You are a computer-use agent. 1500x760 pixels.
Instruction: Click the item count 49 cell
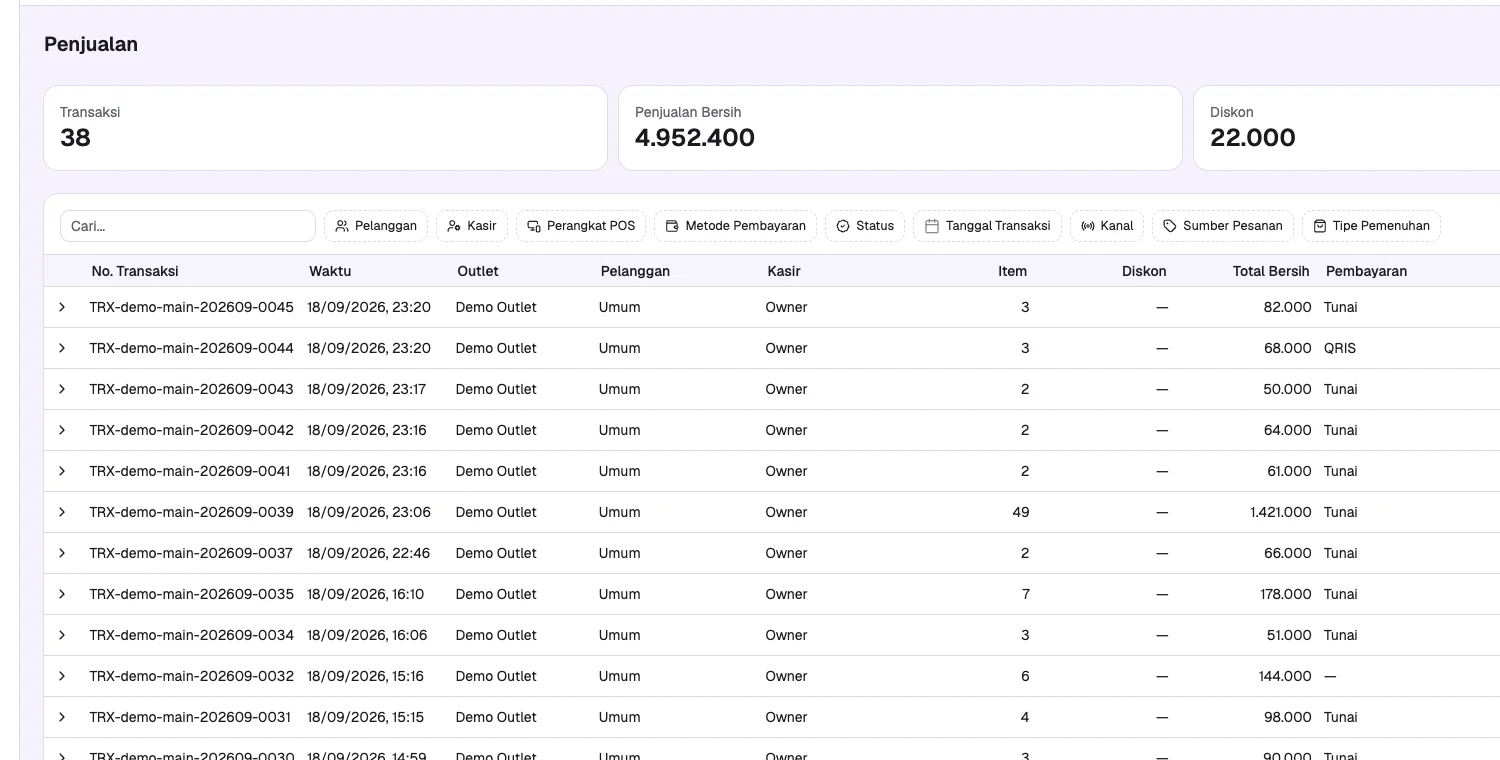(x=1020, y=512)
